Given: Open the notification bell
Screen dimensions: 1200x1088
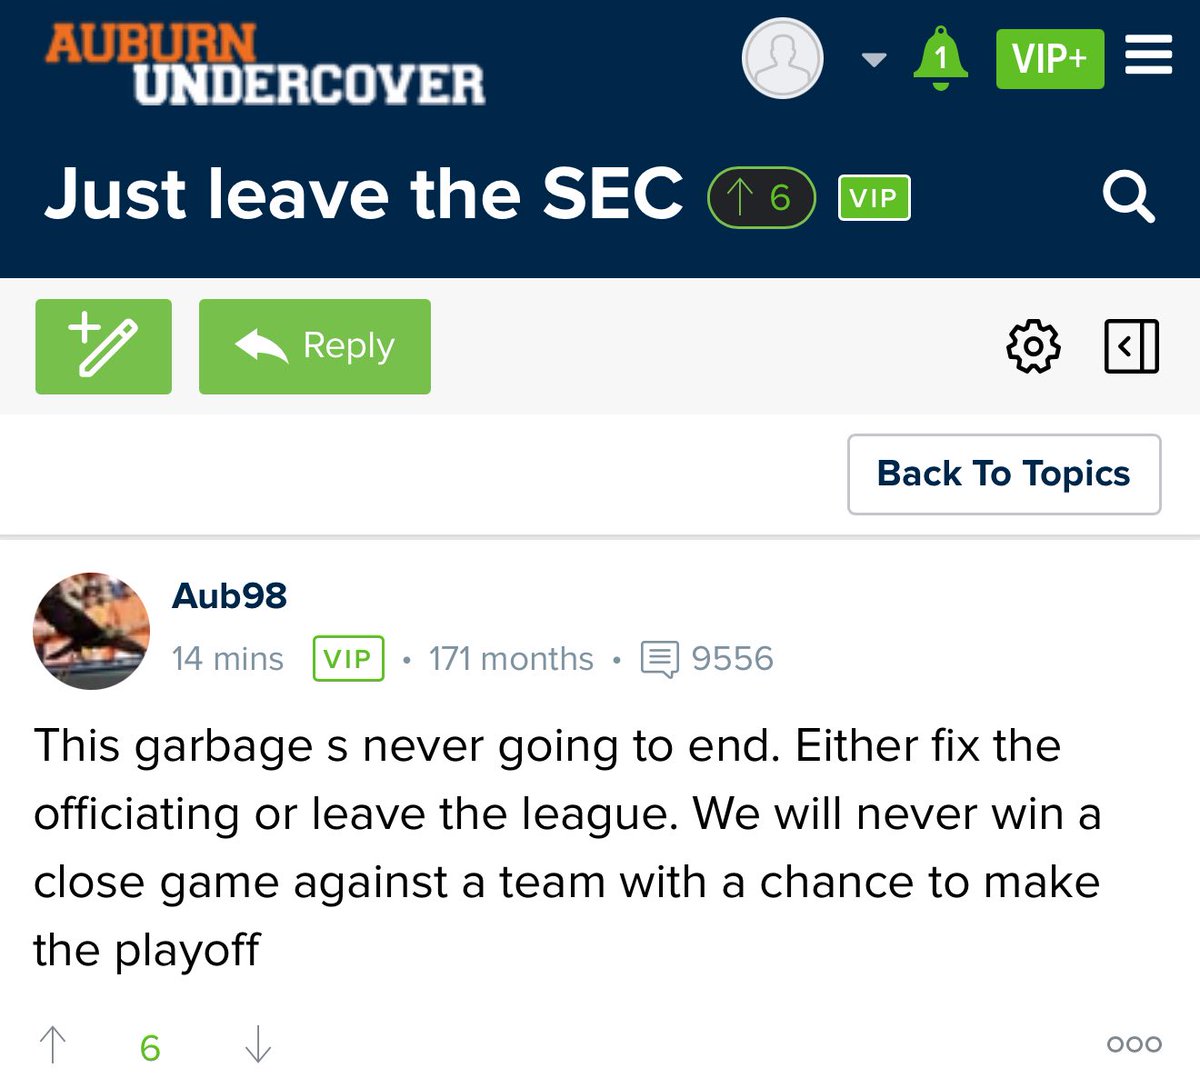Looking at the screenshot, I should pos(940,58).
